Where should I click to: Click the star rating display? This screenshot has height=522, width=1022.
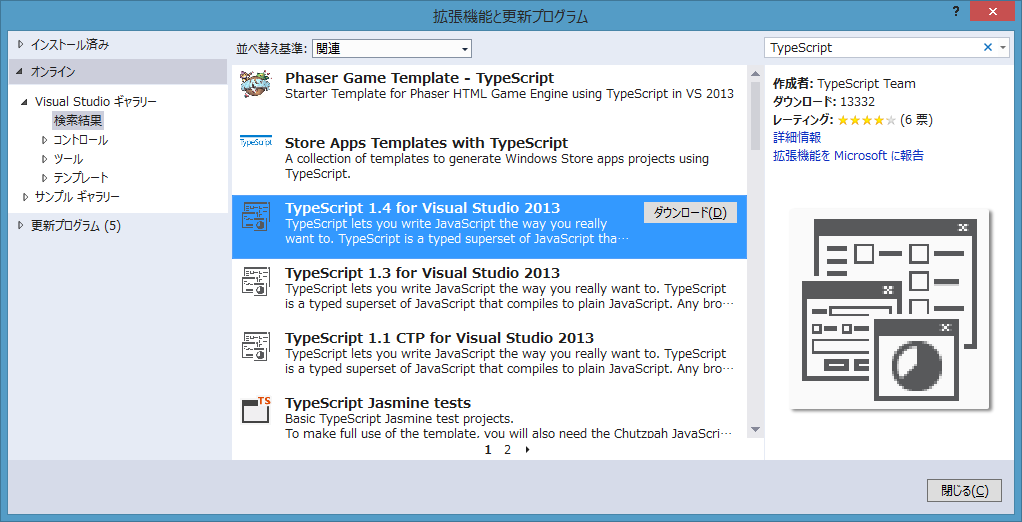point(867,120)
